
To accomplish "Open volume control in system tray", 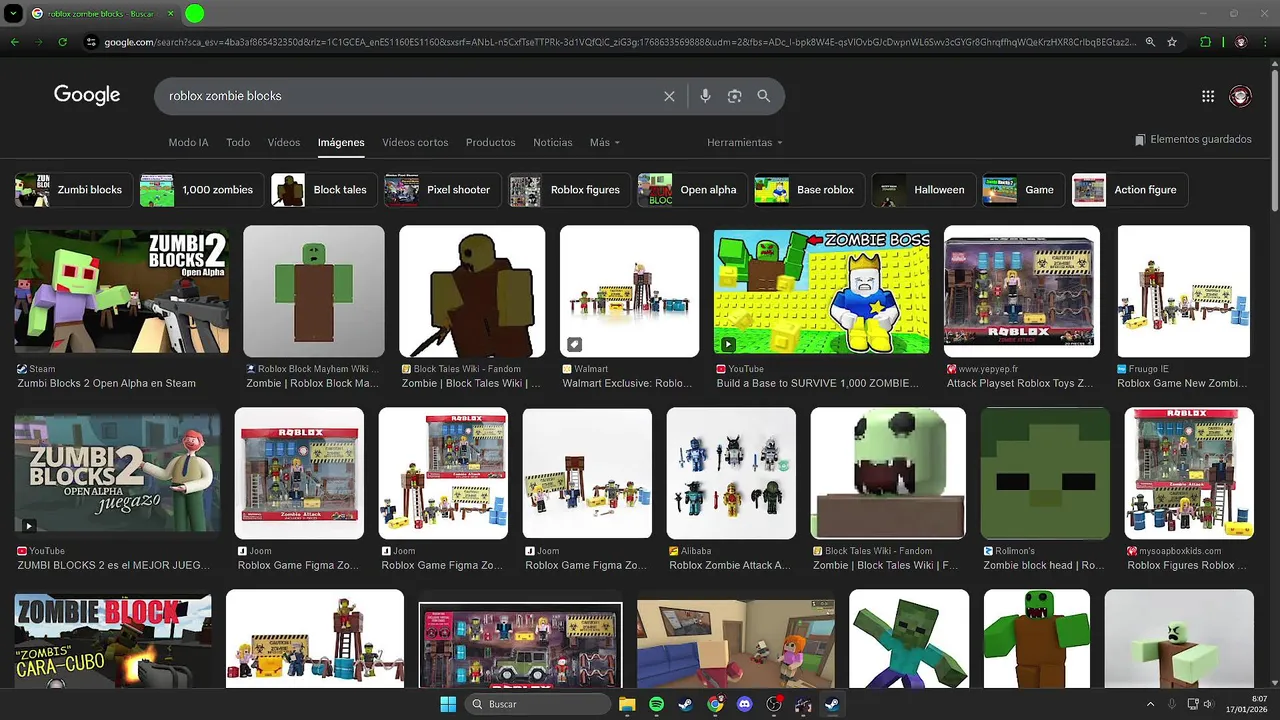I will coord(1208,704).
